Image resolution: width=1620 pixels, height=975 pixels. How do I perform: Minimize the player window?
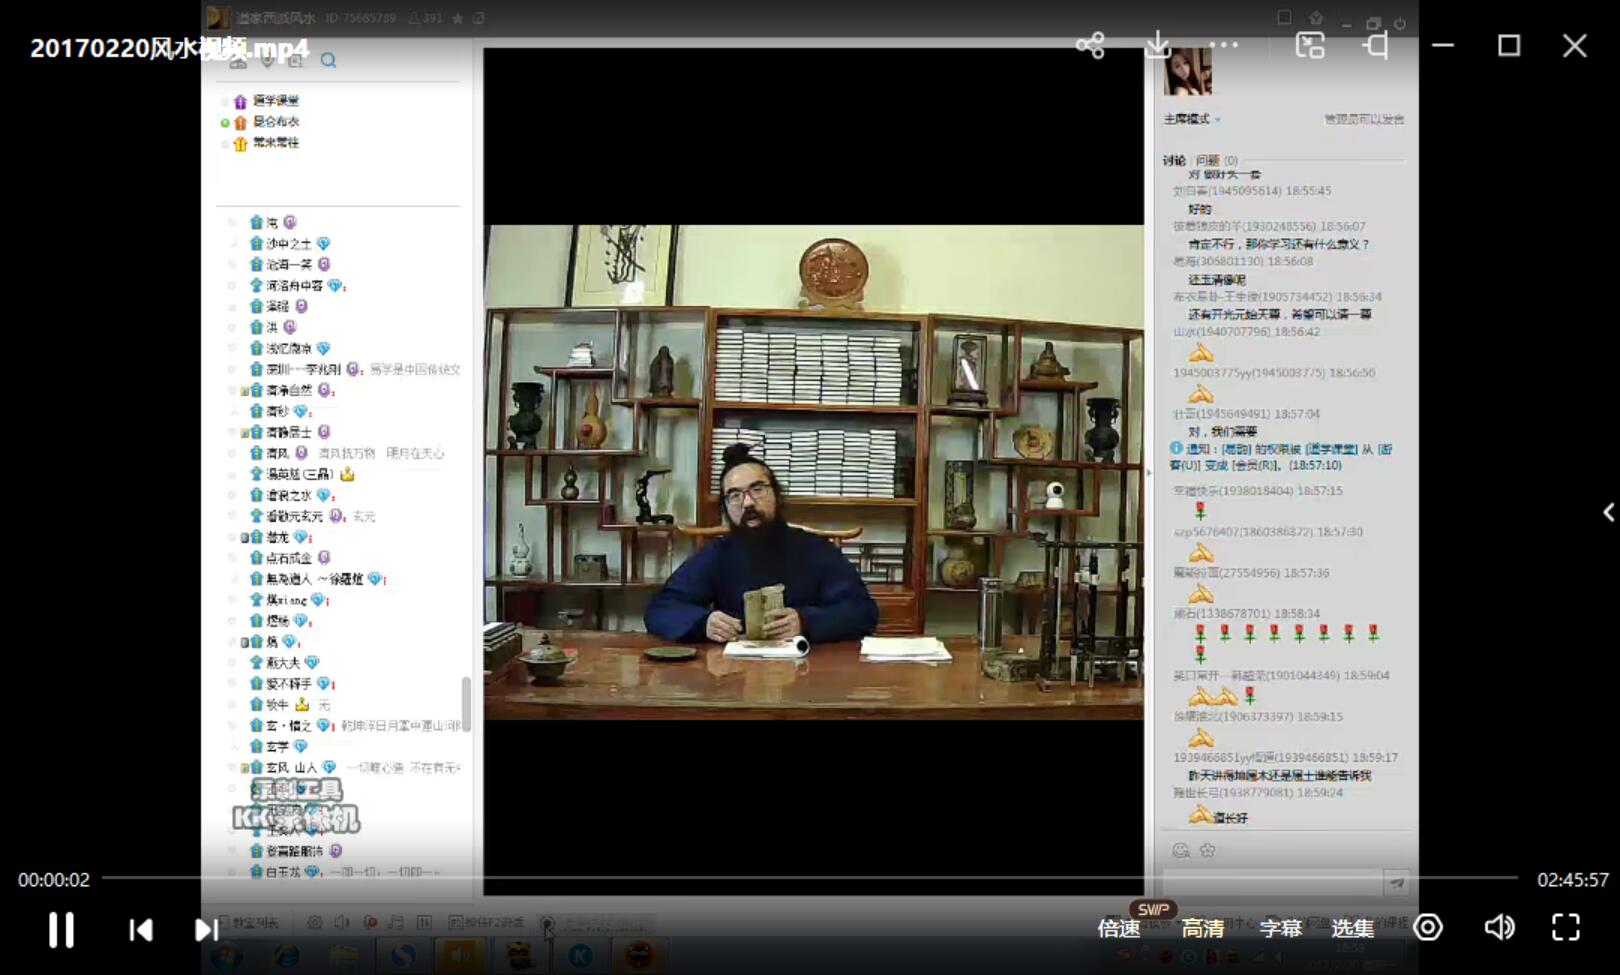(x=1443, y=46)
